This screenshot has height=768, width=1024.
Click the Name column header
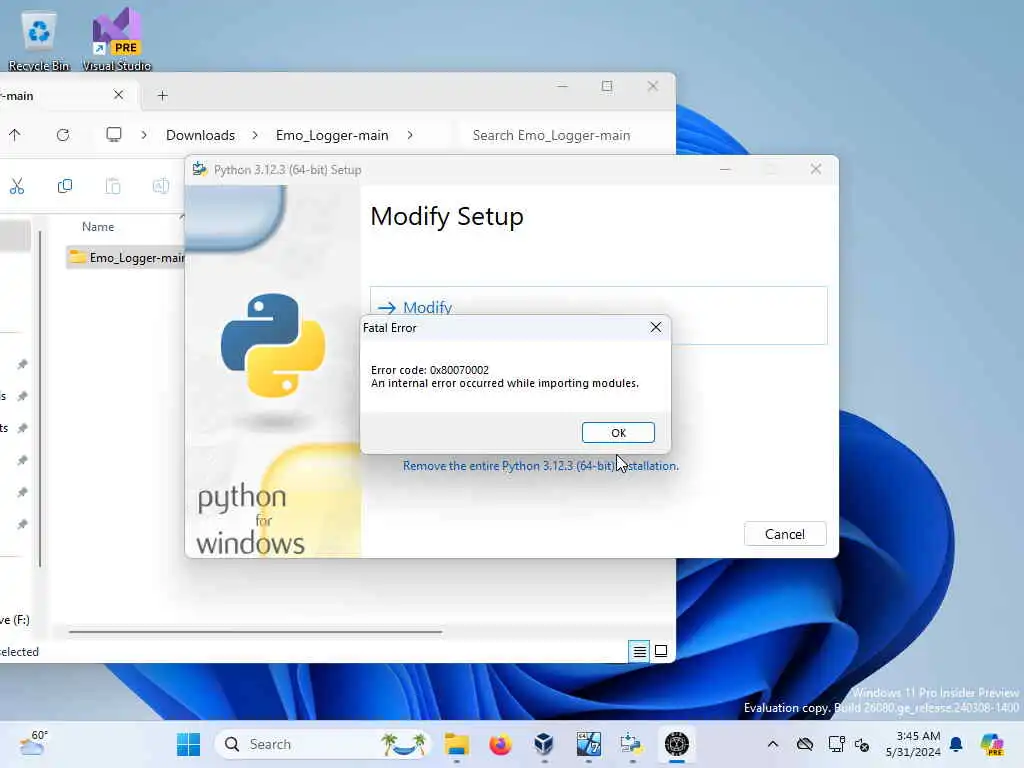(x=98, y=227)
